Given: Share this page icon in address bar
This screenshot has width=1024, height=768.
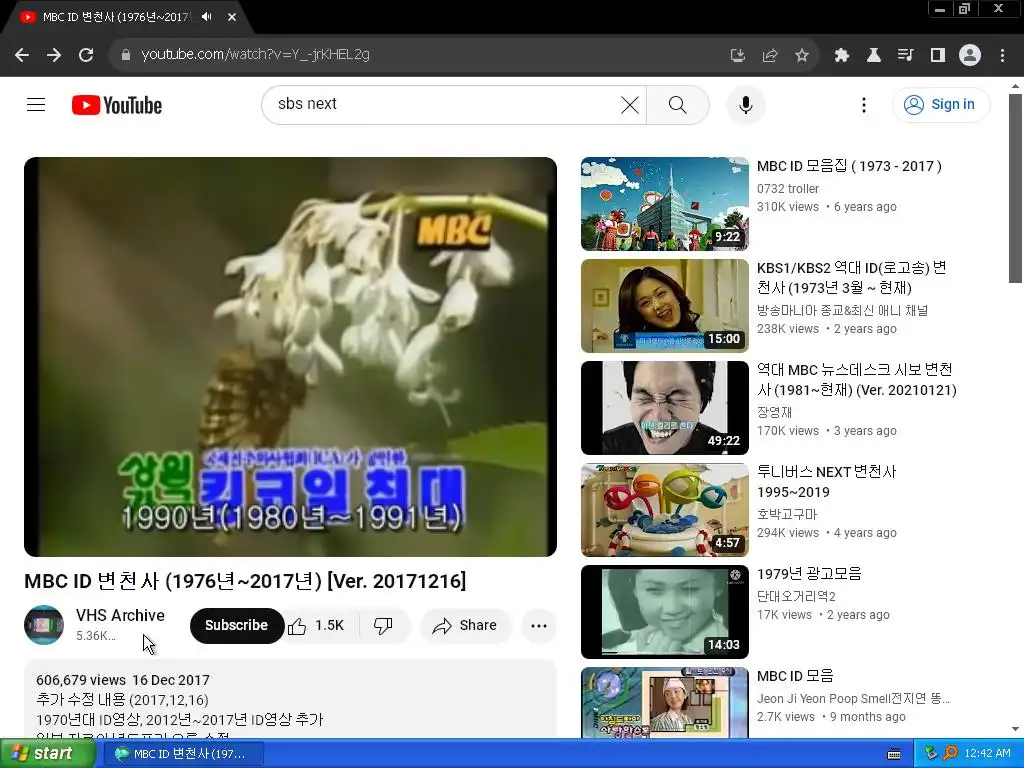Looking at the screenshot, I should click(x=770, y=55).
